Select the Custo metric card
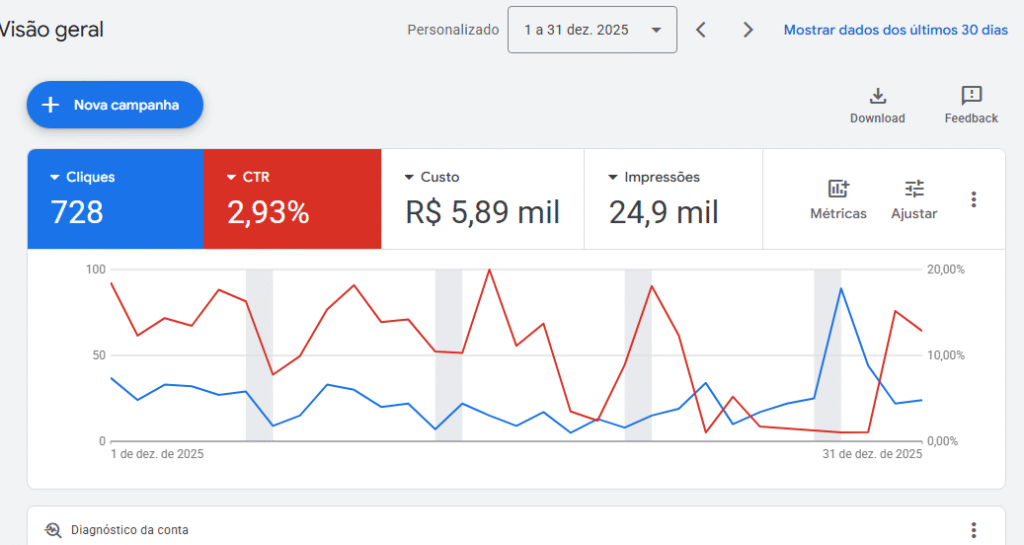 pyautogui.click(x=482, y=199)
